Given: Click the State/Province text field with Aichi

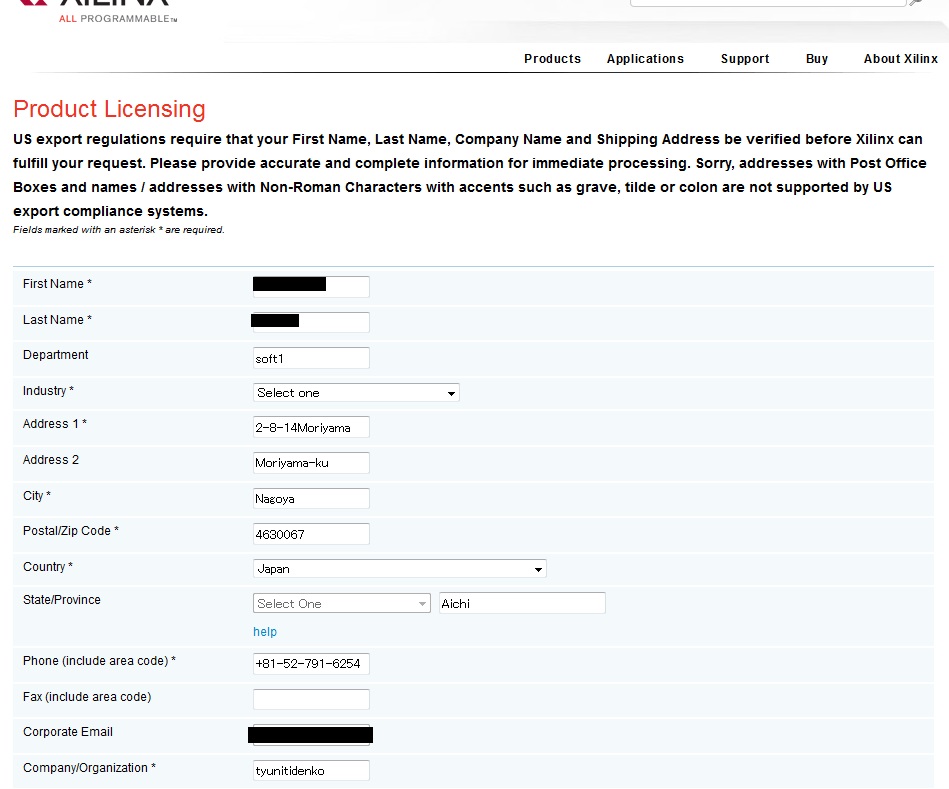Looking at the screenshot, I should coord(522,603).
